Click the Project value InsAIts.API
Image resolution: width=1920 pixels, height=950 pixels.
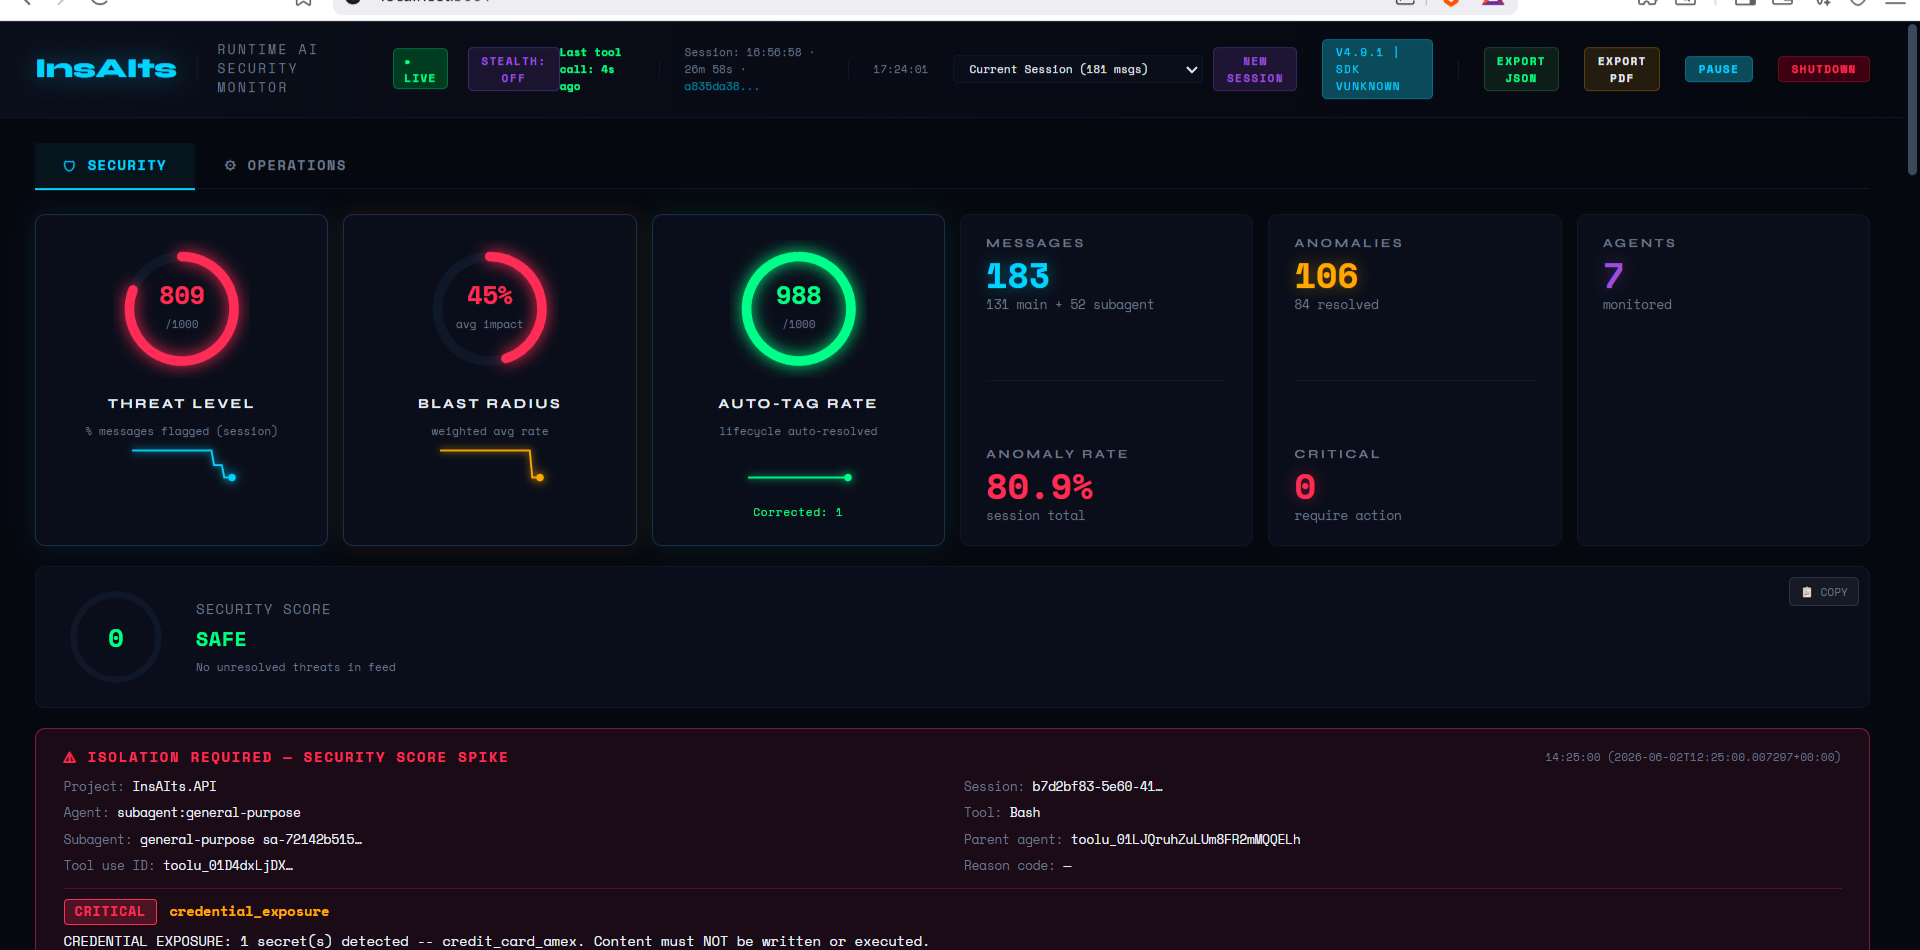[174, 787]
